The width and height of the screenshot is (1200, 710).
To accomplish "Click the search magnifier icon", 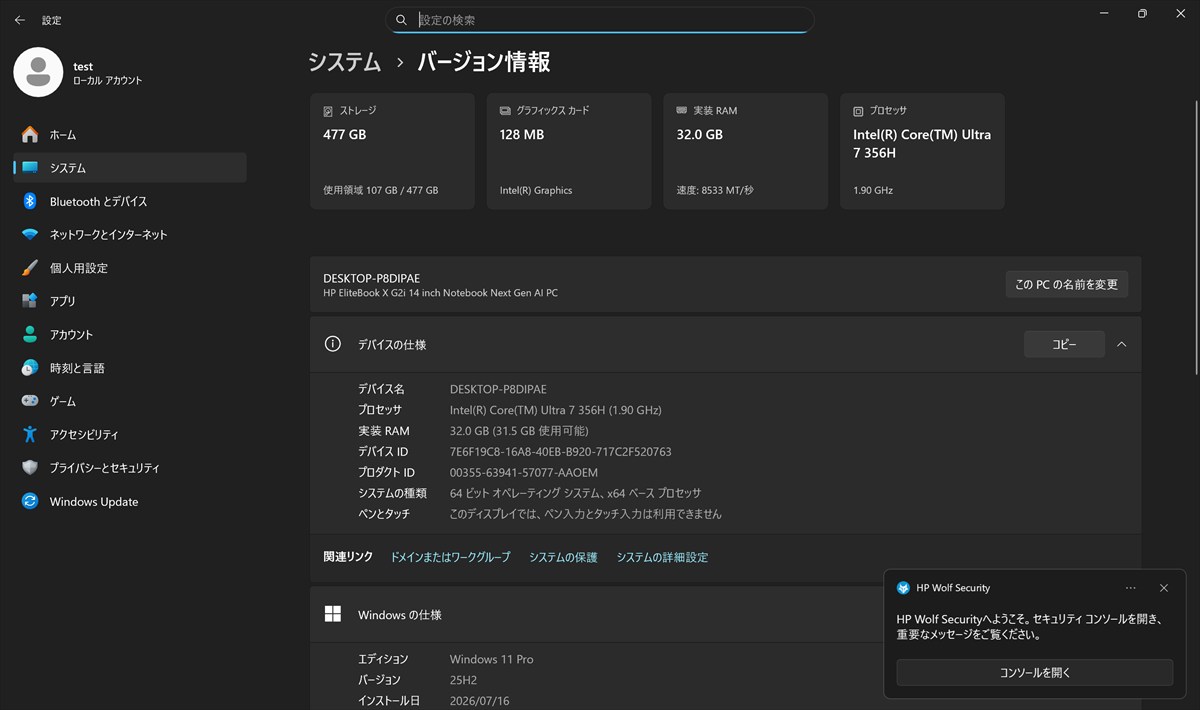I will point(401,20).
